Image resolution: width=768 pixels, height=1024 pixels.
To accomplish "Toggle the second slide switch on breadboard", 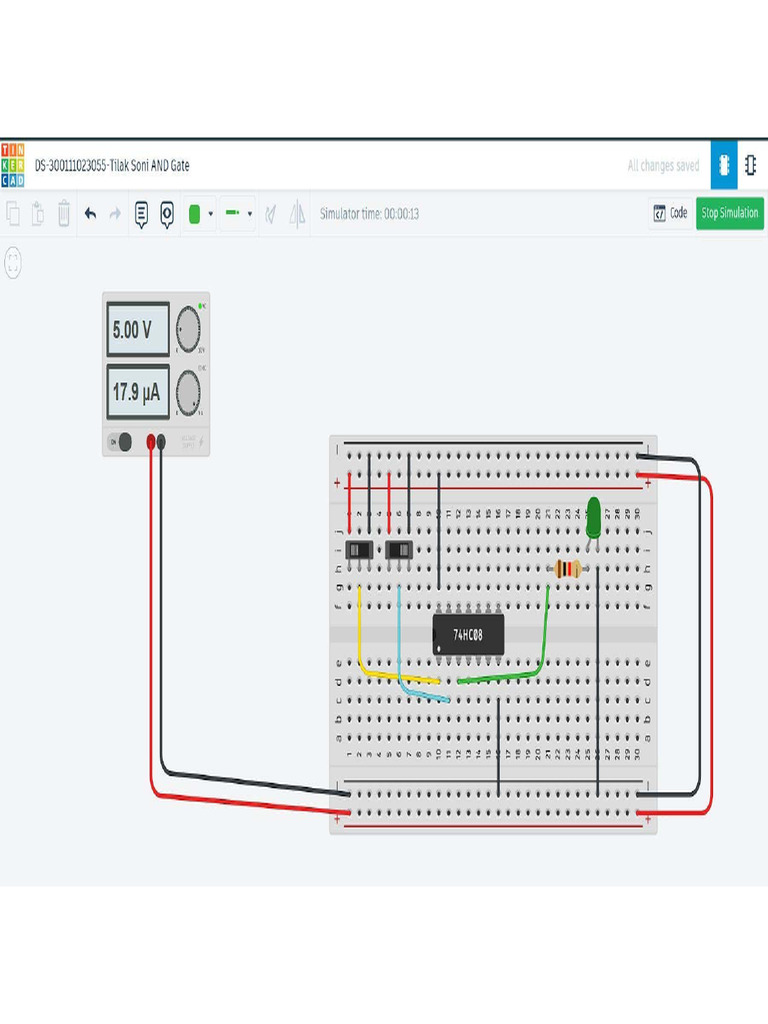I will click(399, 550).
